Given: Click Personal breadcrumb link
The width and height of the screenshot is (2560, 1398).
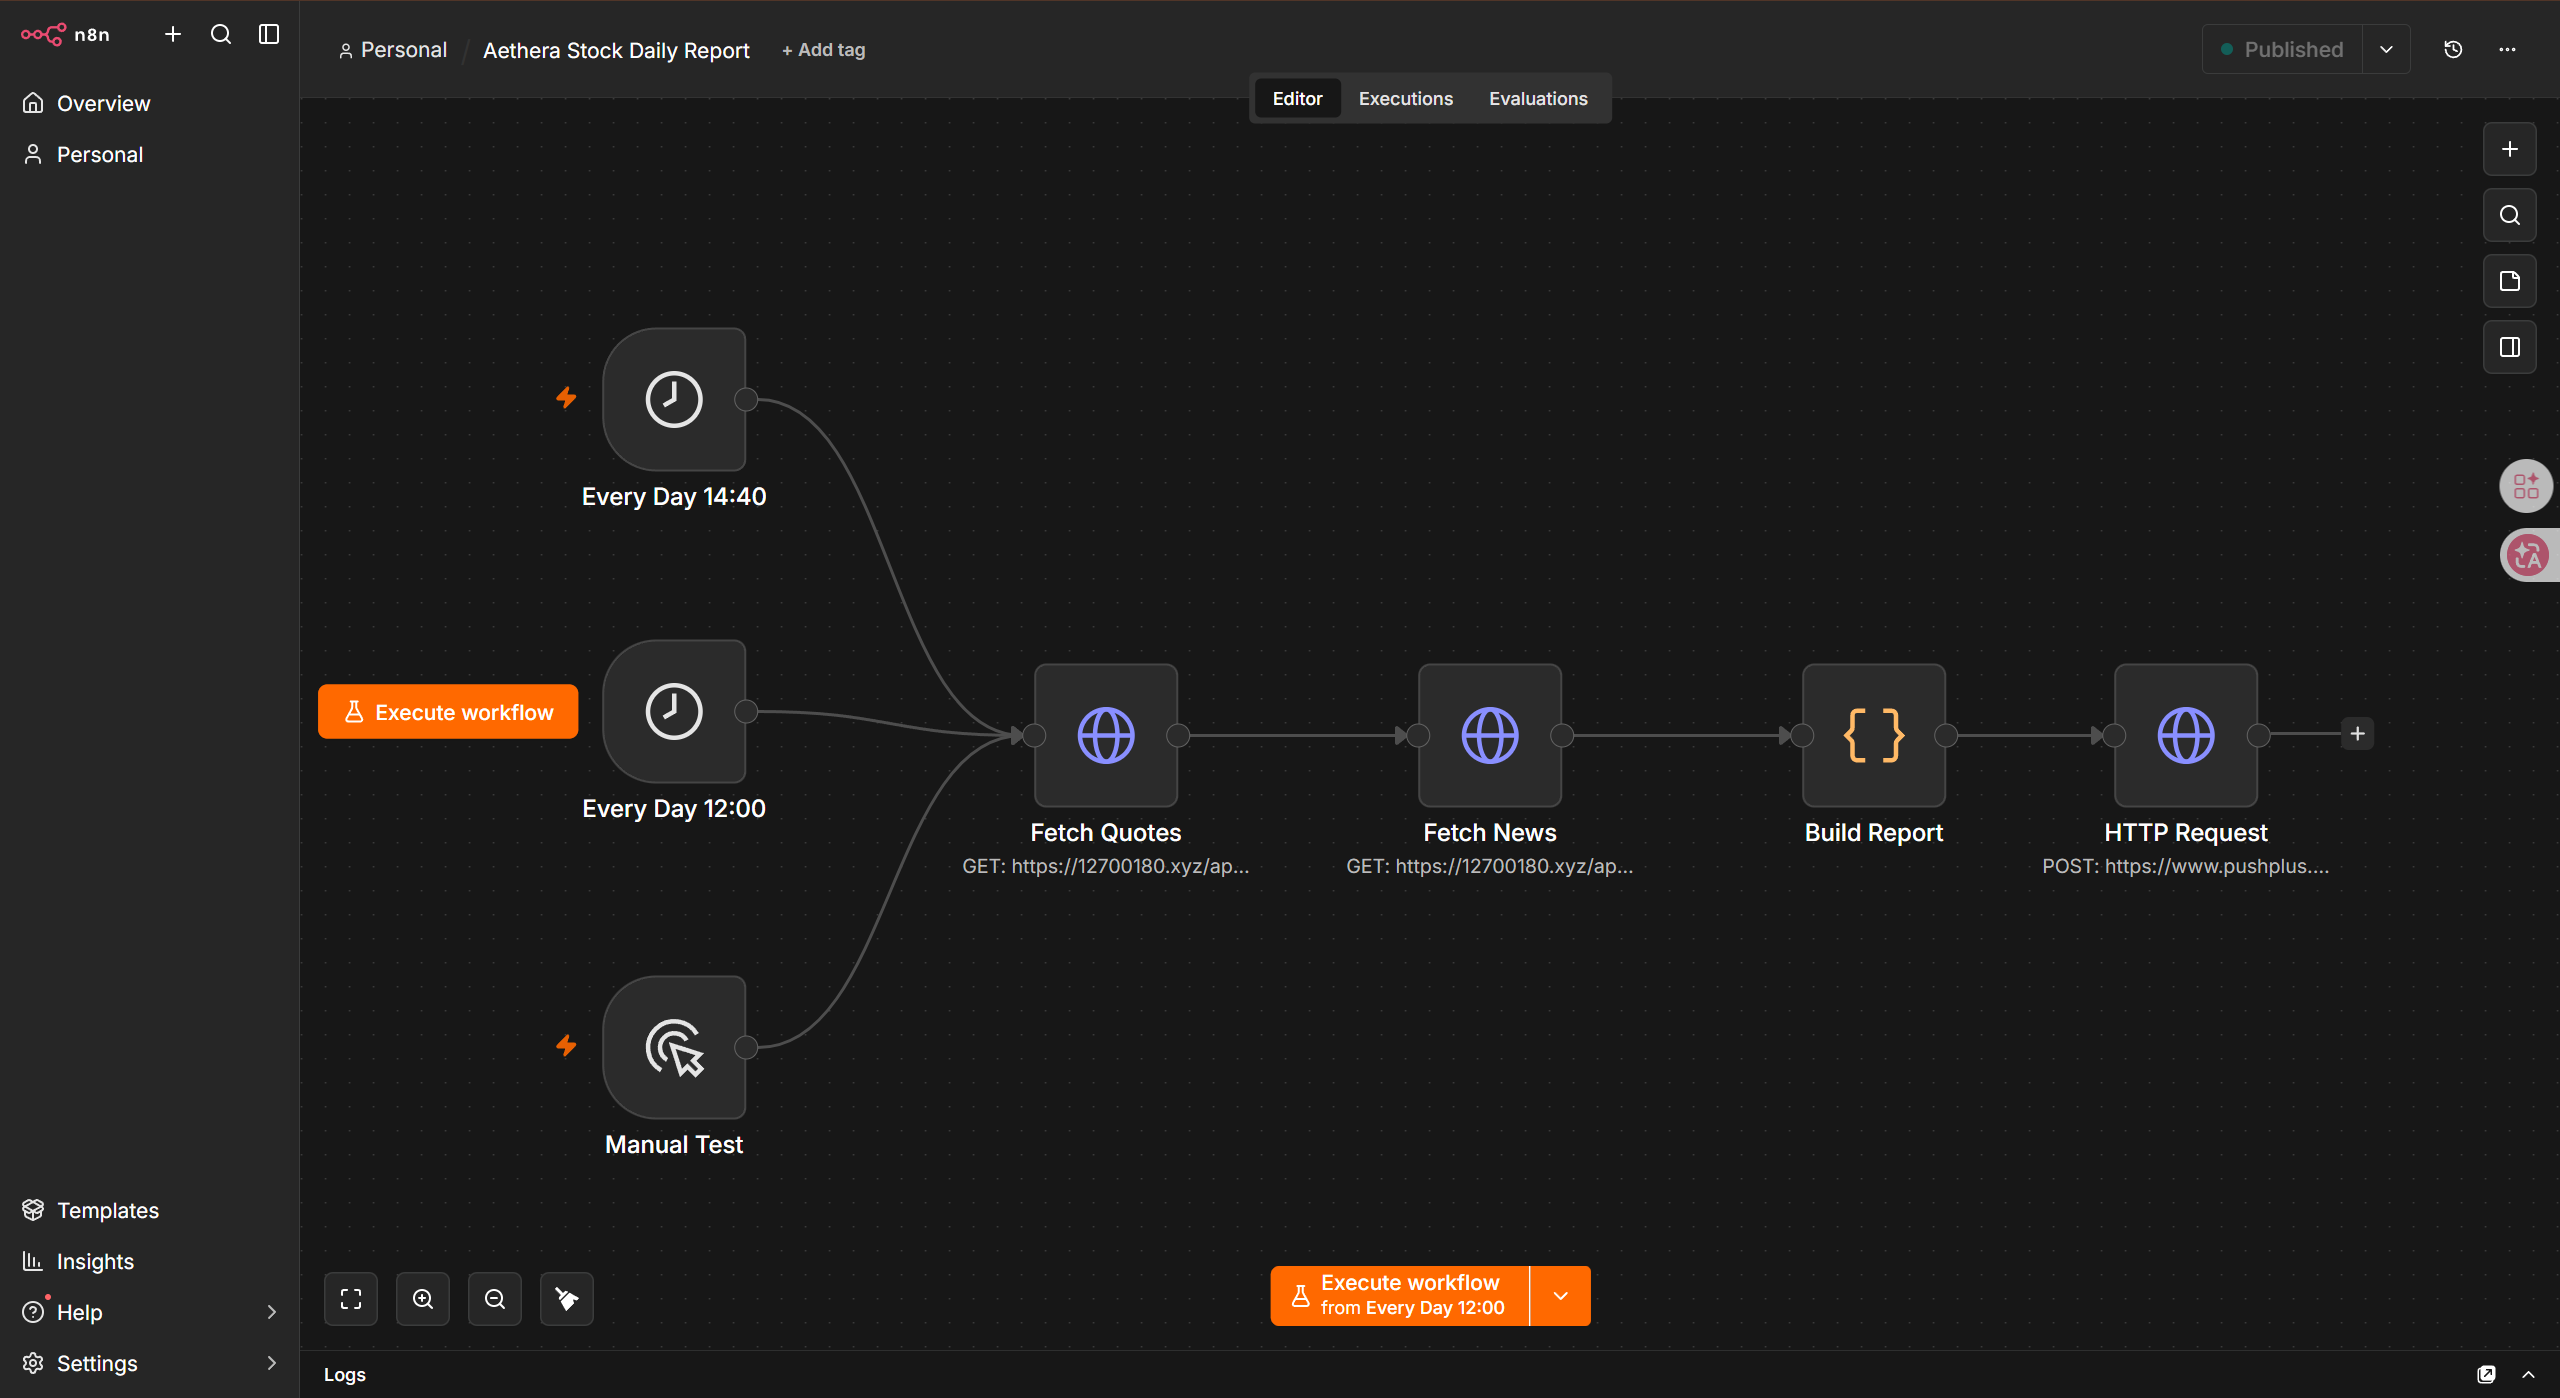Looking at the screenshot, I should click(393, 50).
